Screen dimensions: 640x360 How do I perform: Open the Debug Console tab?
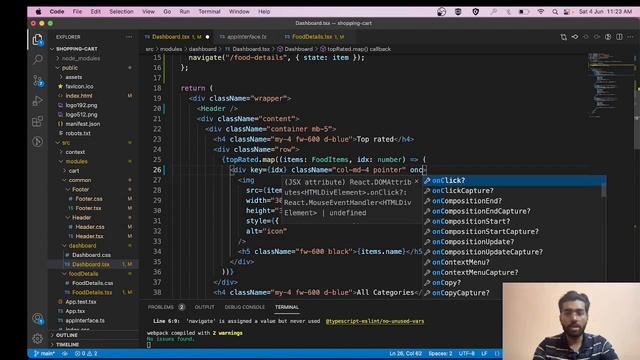point(244,307)
